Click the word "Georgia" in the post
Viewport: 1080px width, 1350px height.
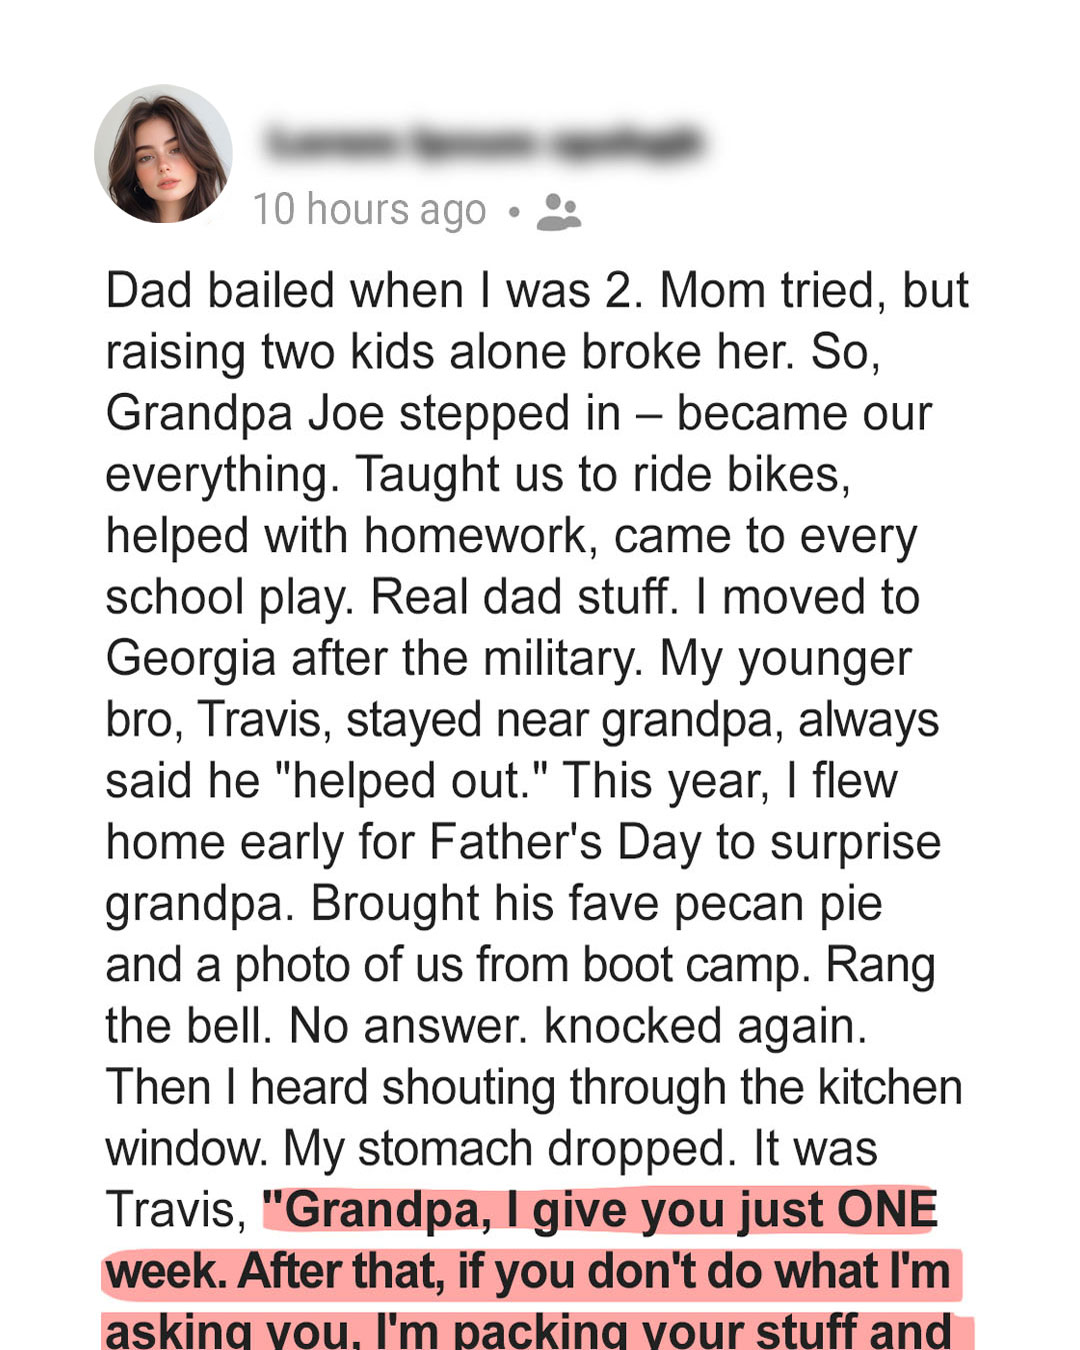[190, 659]
